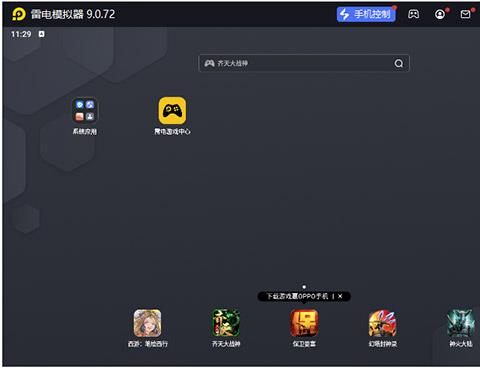
Task: Click the 雷电模拟器 9.0.72 title text
Action: [x=73, y=14]
